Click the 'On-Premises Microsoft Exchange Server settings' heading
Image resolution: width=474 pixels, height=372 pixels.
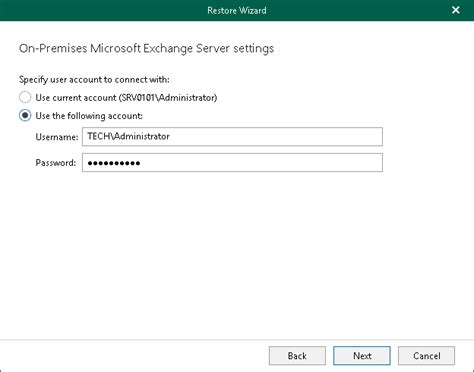146,49
